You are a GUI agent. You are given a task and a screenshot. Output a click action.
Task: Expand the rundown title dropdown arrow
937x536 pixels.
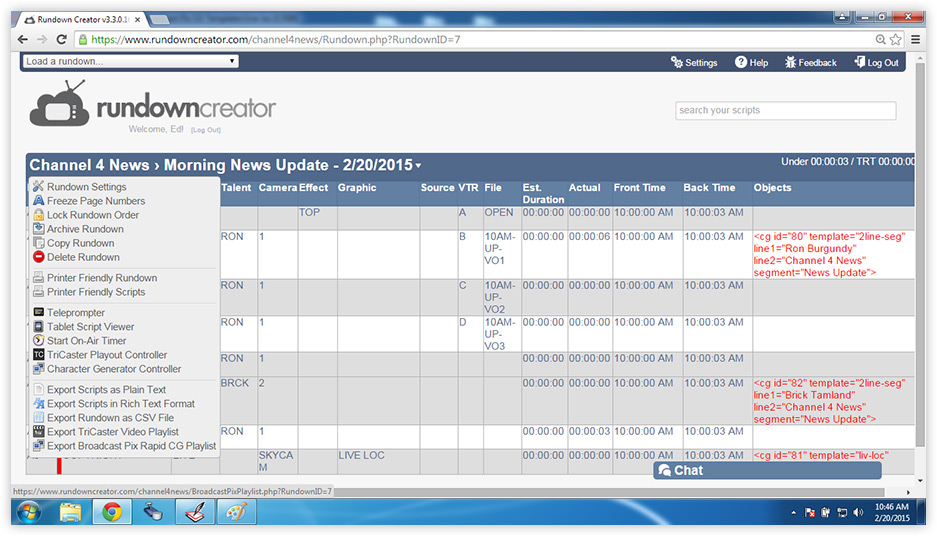[418, 166]
